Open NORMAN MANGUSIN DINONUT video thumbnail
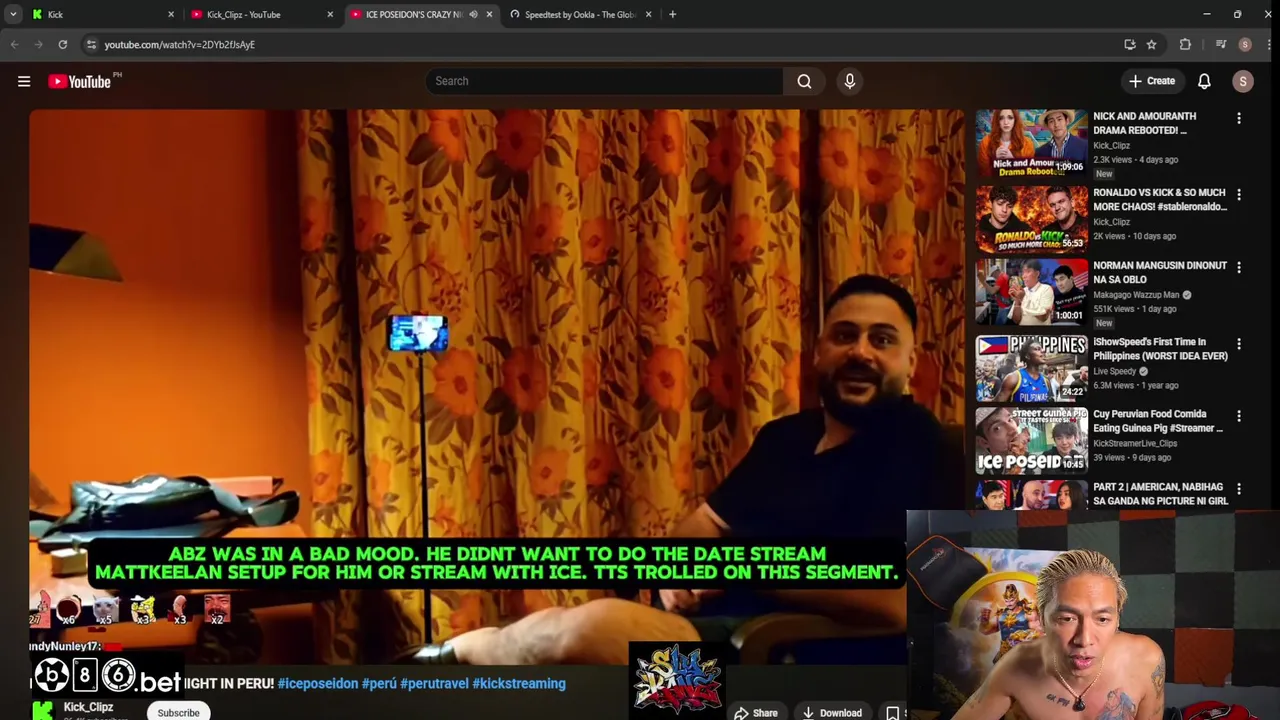The width and height of the screenshot is (1280, 720). [1031, 292]
